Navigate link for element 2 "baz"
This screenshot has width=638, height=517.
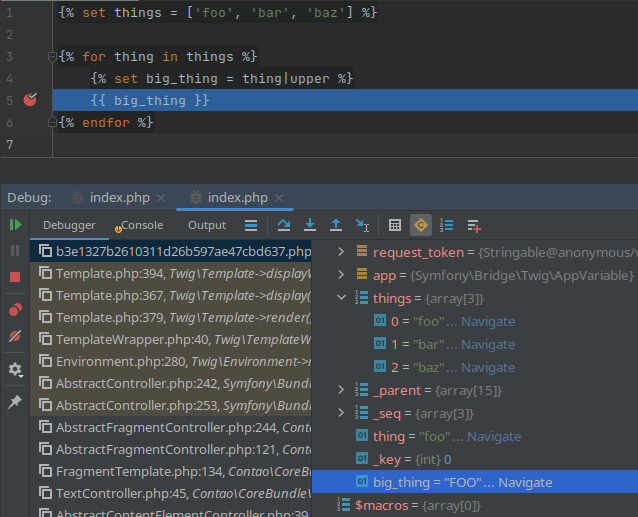[488, 367]
